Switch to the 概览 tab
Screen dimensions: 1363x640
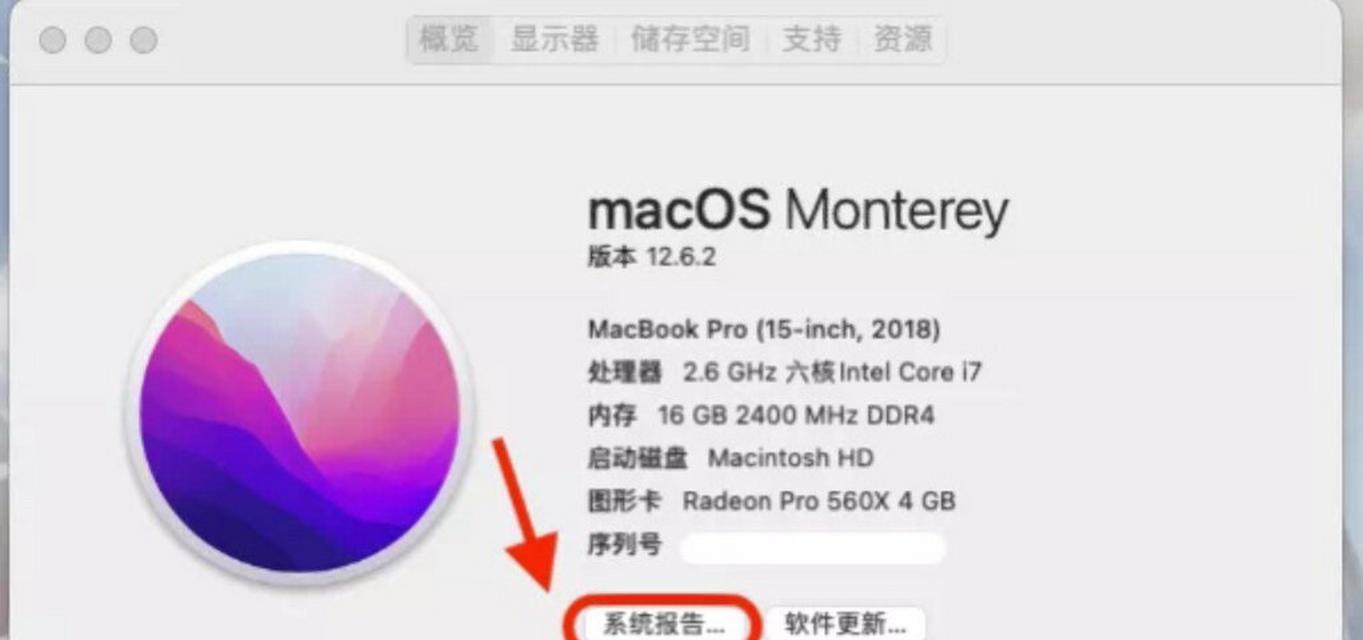point(449,40)
